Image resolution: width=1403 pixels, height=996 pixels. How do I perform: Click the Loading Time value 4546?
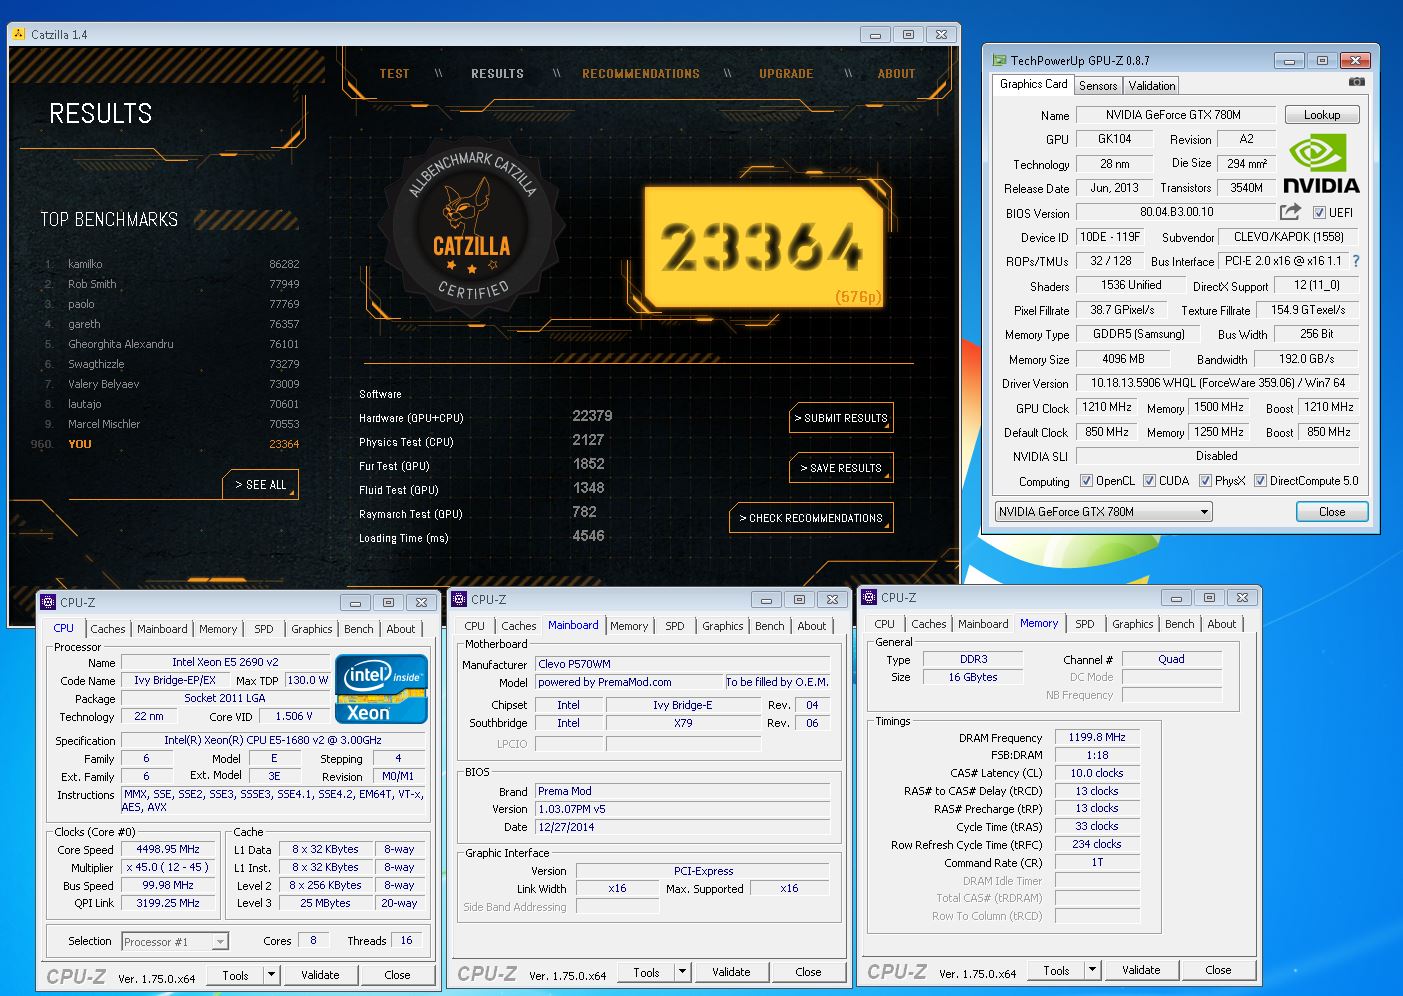588,536
